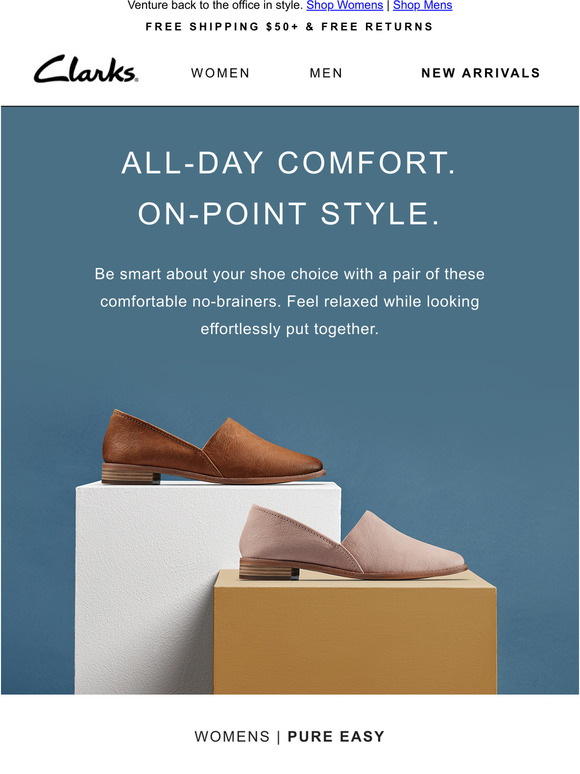Open the Shop Mens link
Image resolution: width=580 pixels, height=774 pixels.
[x=423, y=5]
